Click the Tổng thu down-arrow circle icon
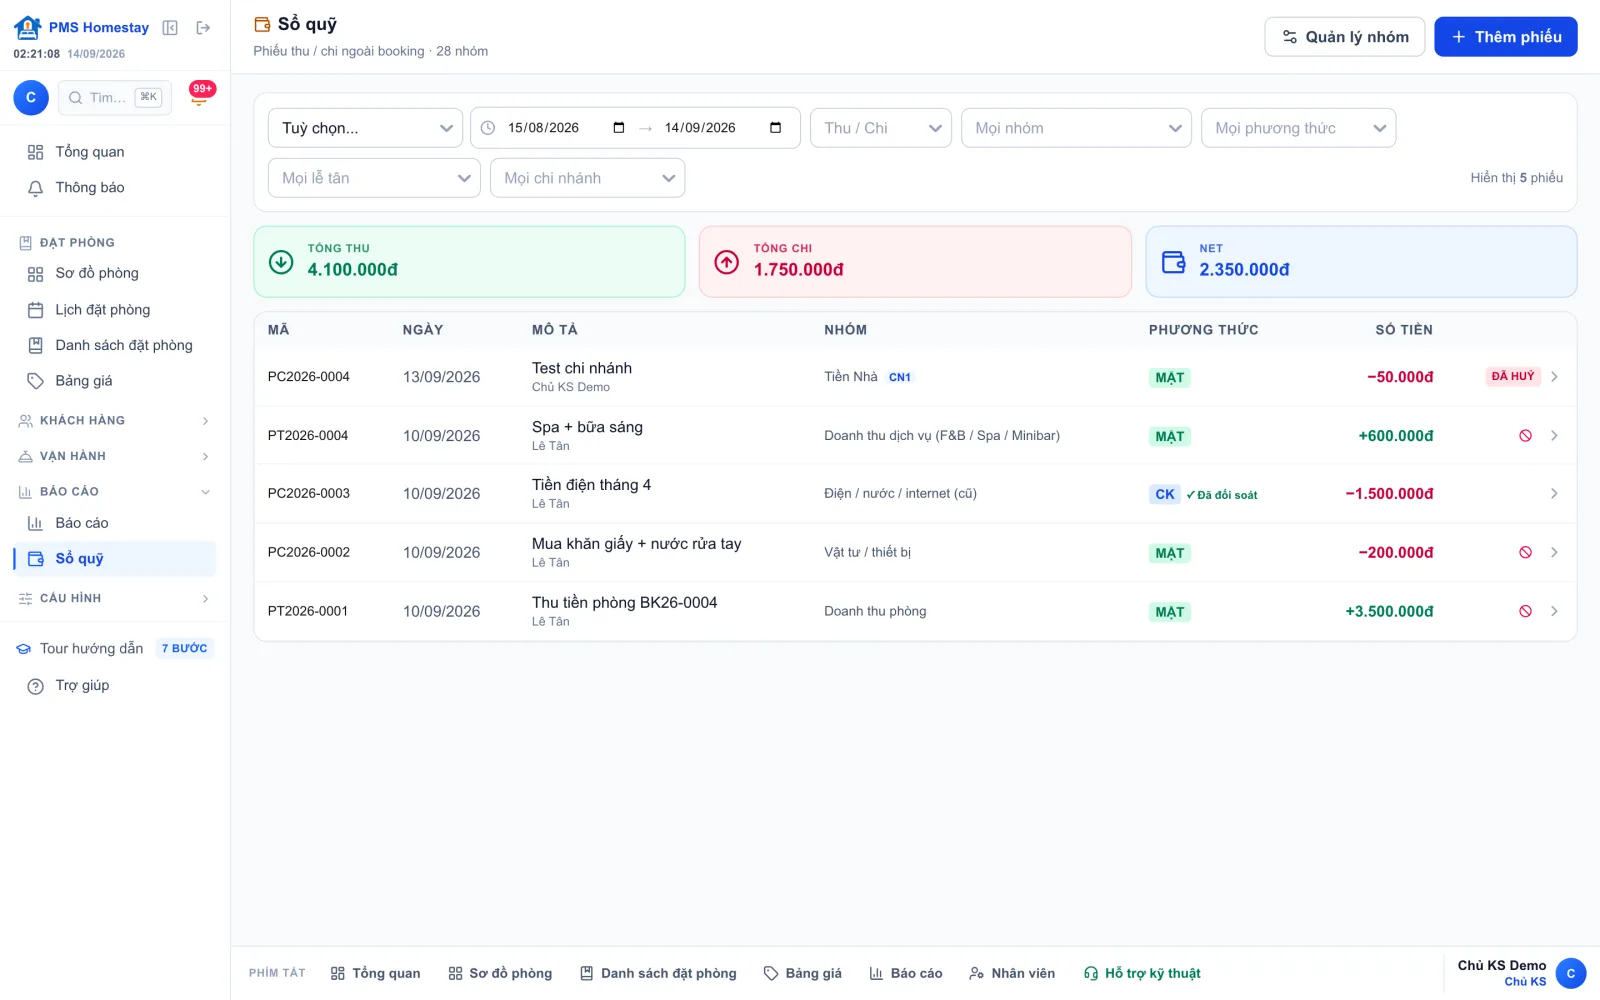This screenshot has width=1600, height=1000. (x=281, y=262)
